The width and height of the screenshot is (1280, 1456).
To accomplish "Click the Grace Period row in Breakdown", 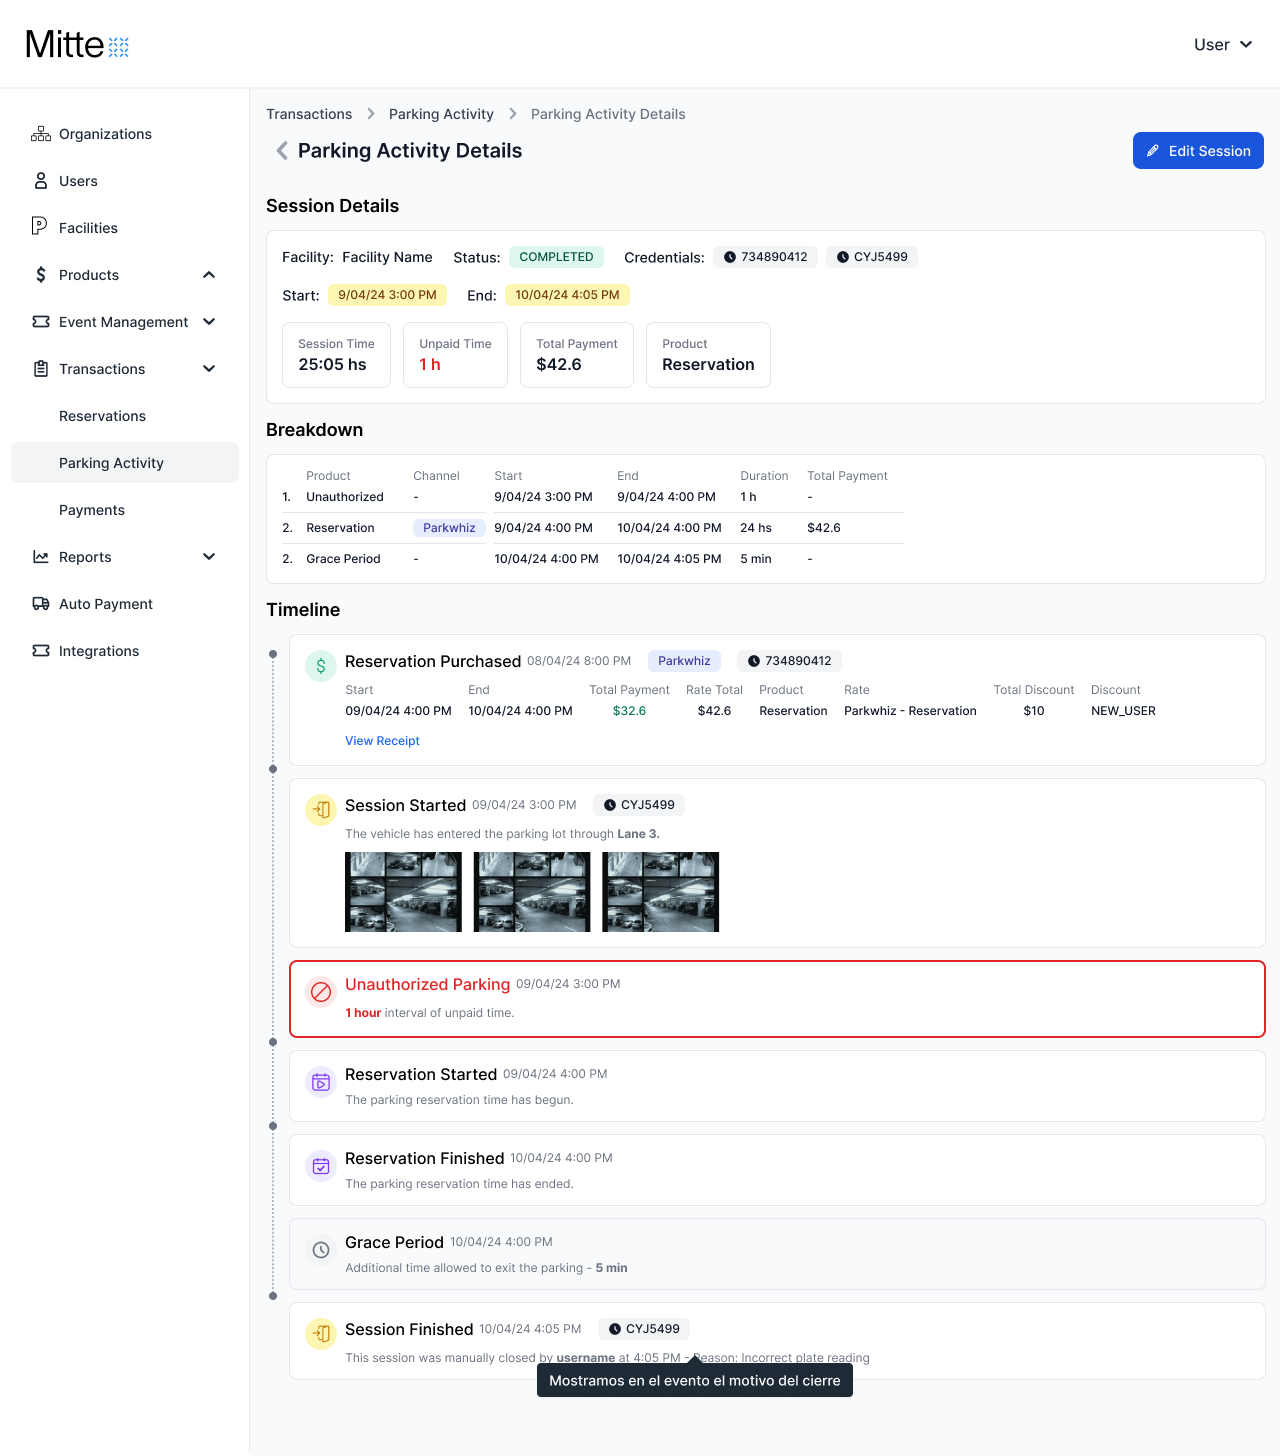I will point(593,559).
